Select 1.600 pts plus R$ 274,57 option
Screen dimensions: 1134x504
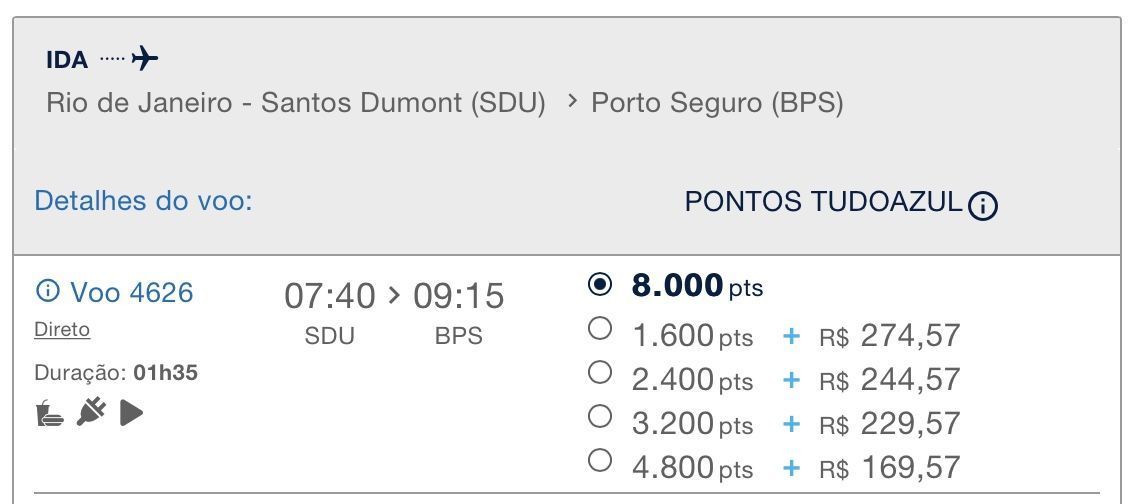click(600, 329)
